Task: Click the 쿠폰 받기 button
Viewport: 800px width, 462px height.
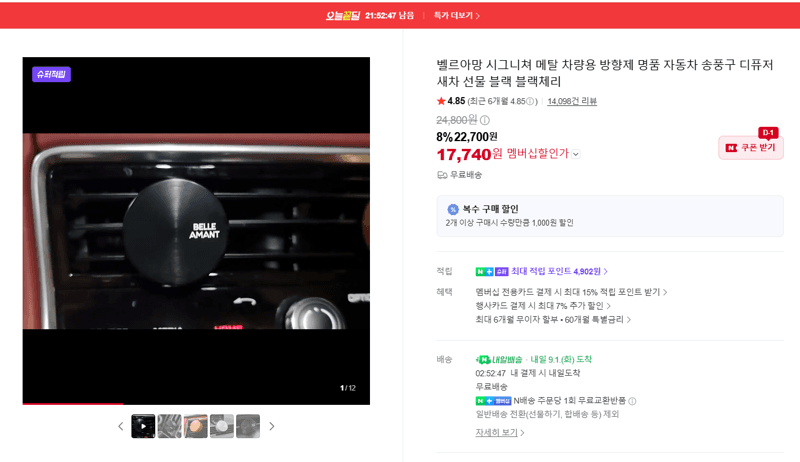Action: (751, 147)
